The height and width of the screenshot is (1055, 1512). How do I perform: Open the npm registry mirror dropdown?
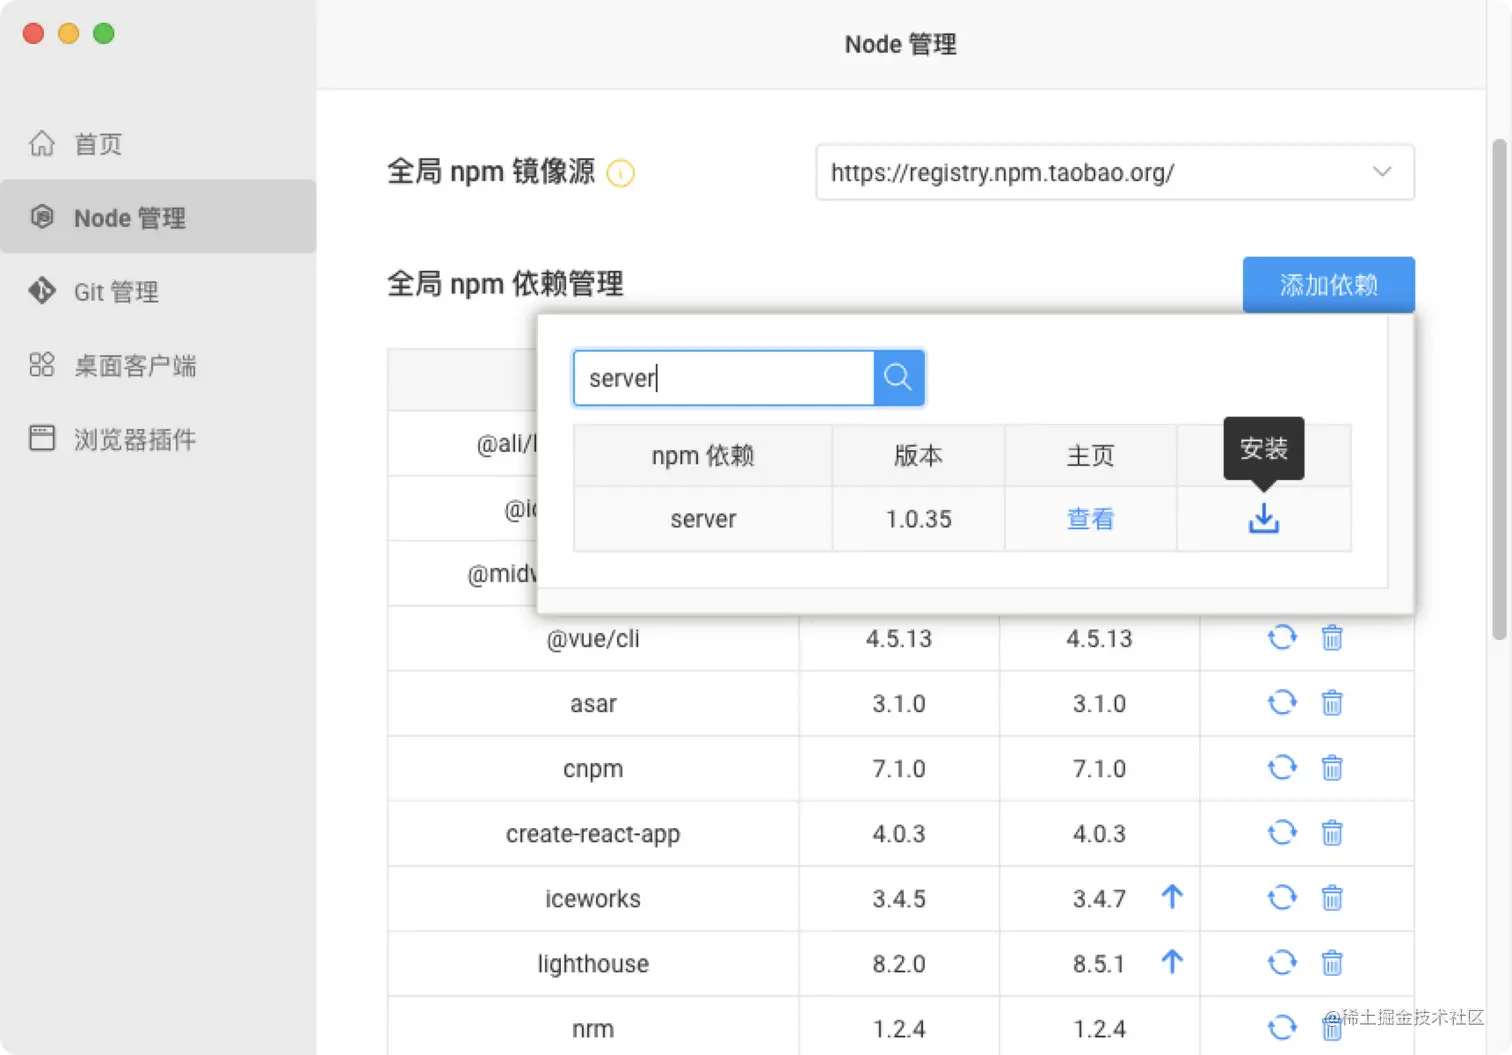coord(1115,172)
